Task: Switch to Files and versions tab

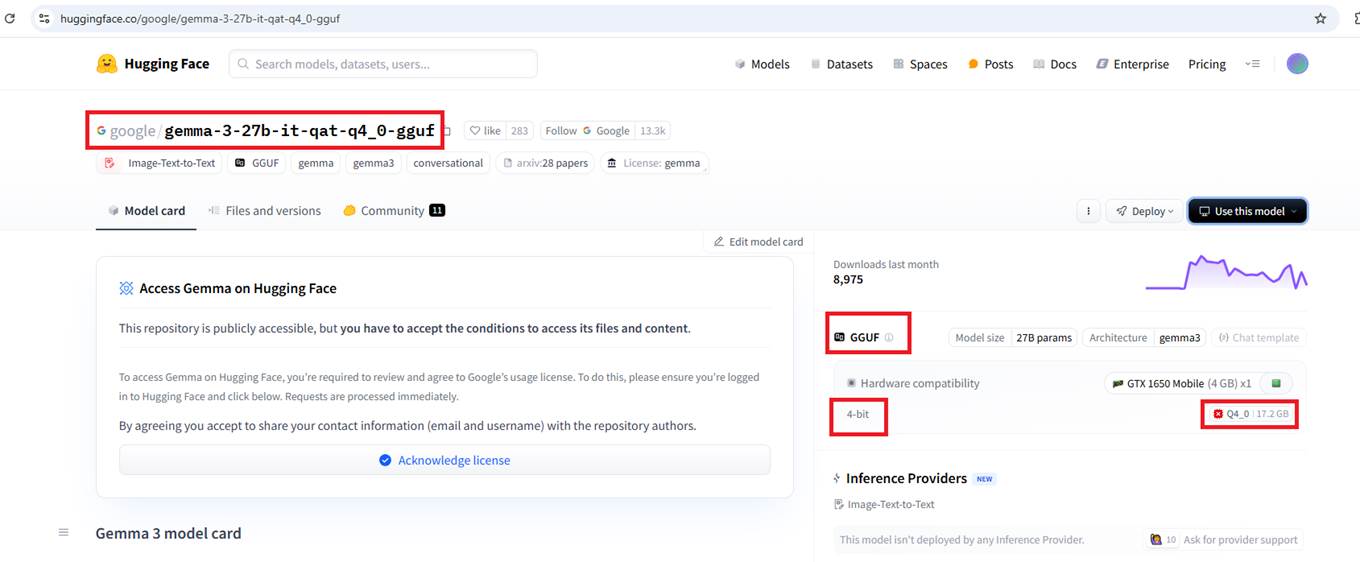Action: pos(265,211)
